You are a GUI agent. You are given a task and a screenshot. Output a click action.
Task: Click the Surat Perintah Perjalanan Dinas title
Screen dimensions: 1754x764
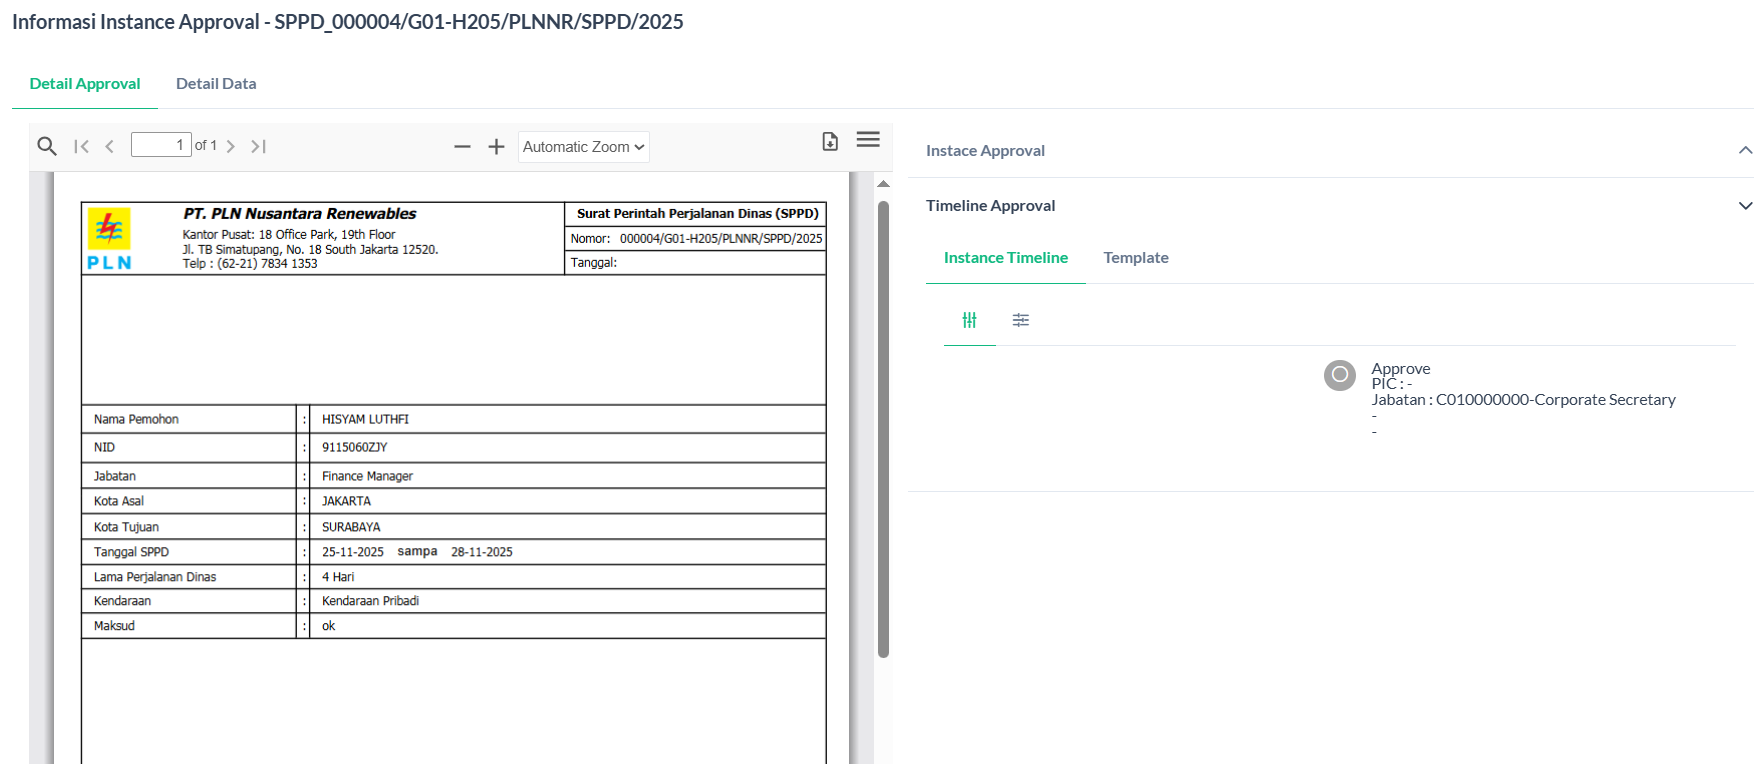(698, 214)
